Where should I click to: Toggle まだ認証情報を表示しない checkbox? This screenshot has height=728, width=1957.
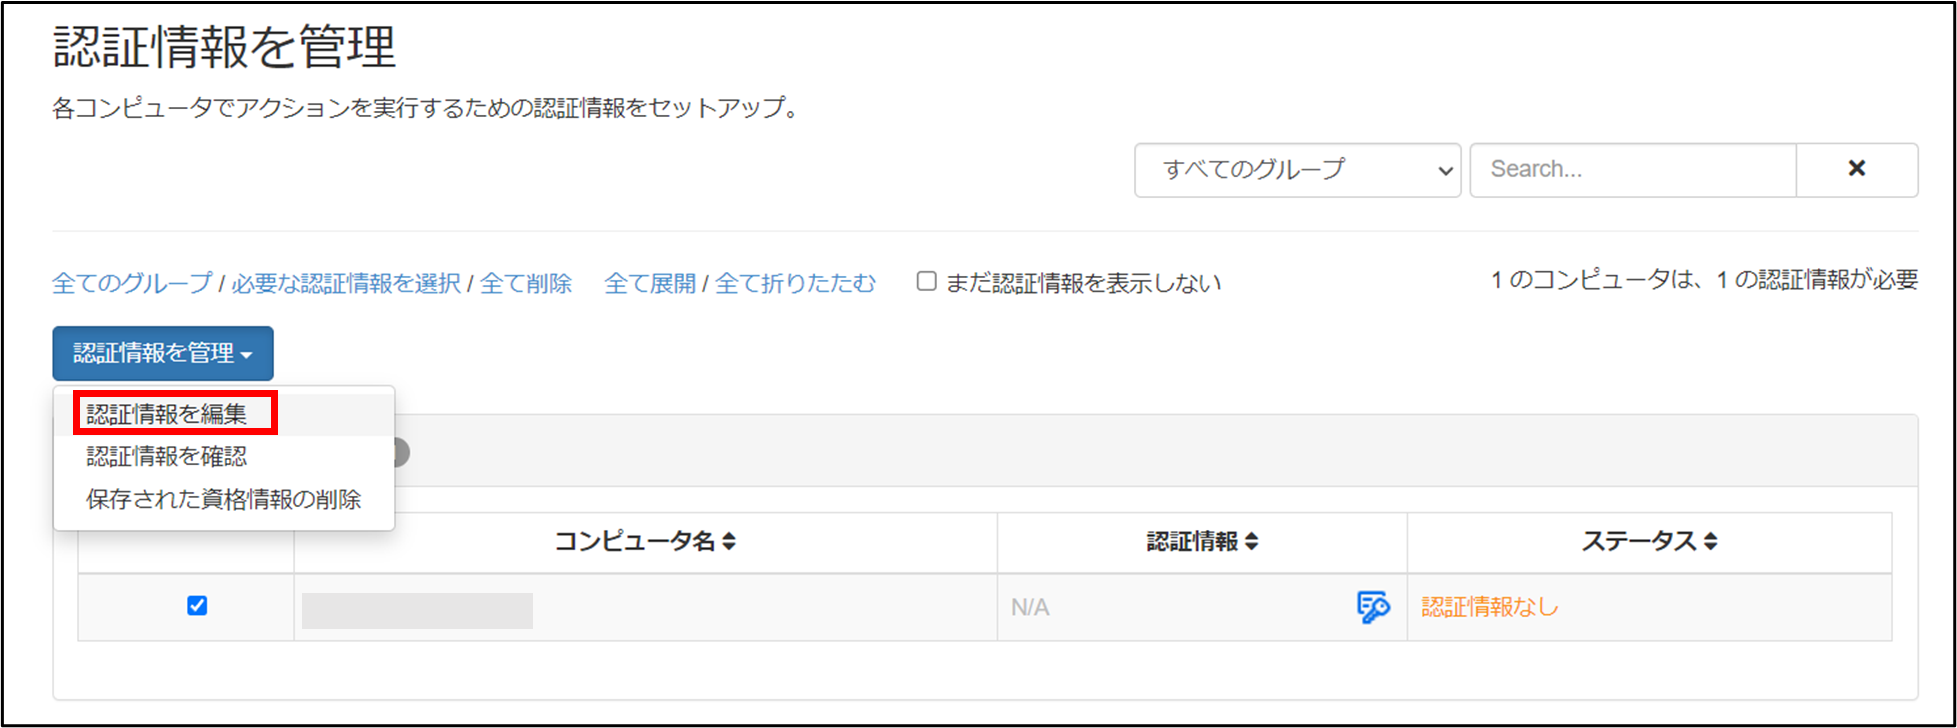(927, 282)
